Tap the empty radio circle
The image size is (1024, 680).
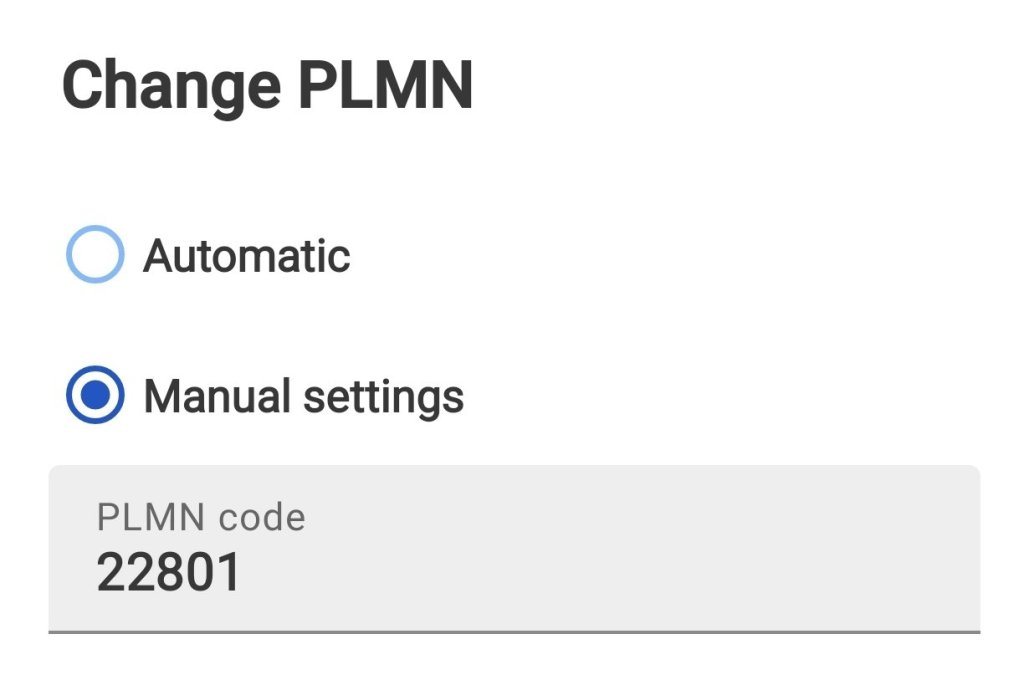coord(95,255)
